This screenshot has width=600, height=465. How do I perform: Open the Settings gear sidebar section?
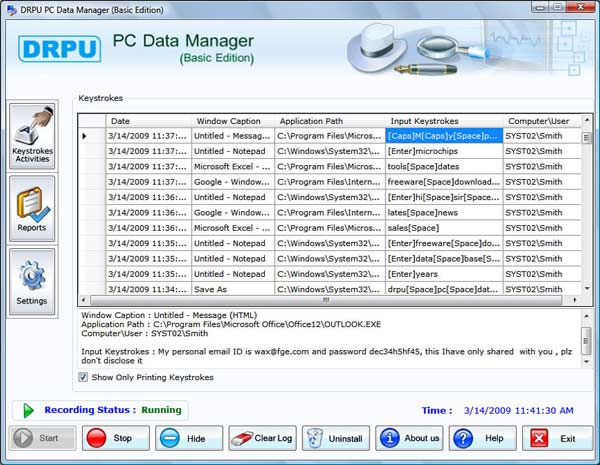coord(32,282)
